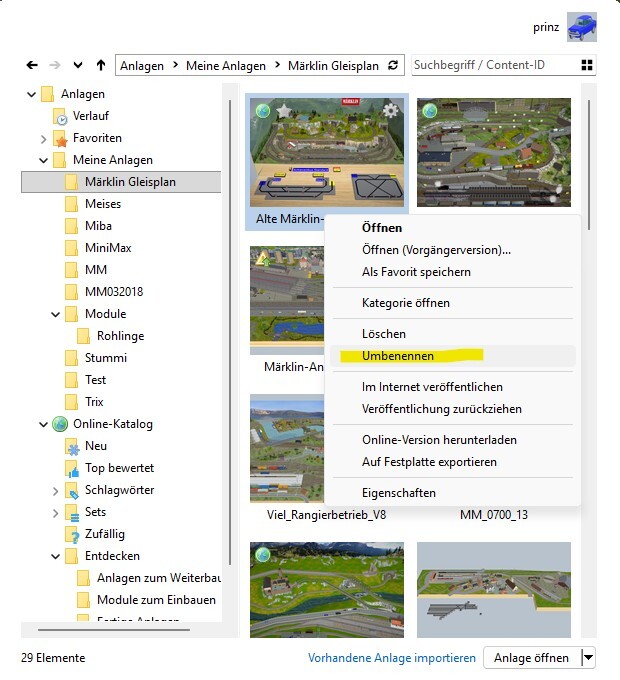Go back with the left arrow
This screenshot has width=620, height=680.
(x=32, y=65)
